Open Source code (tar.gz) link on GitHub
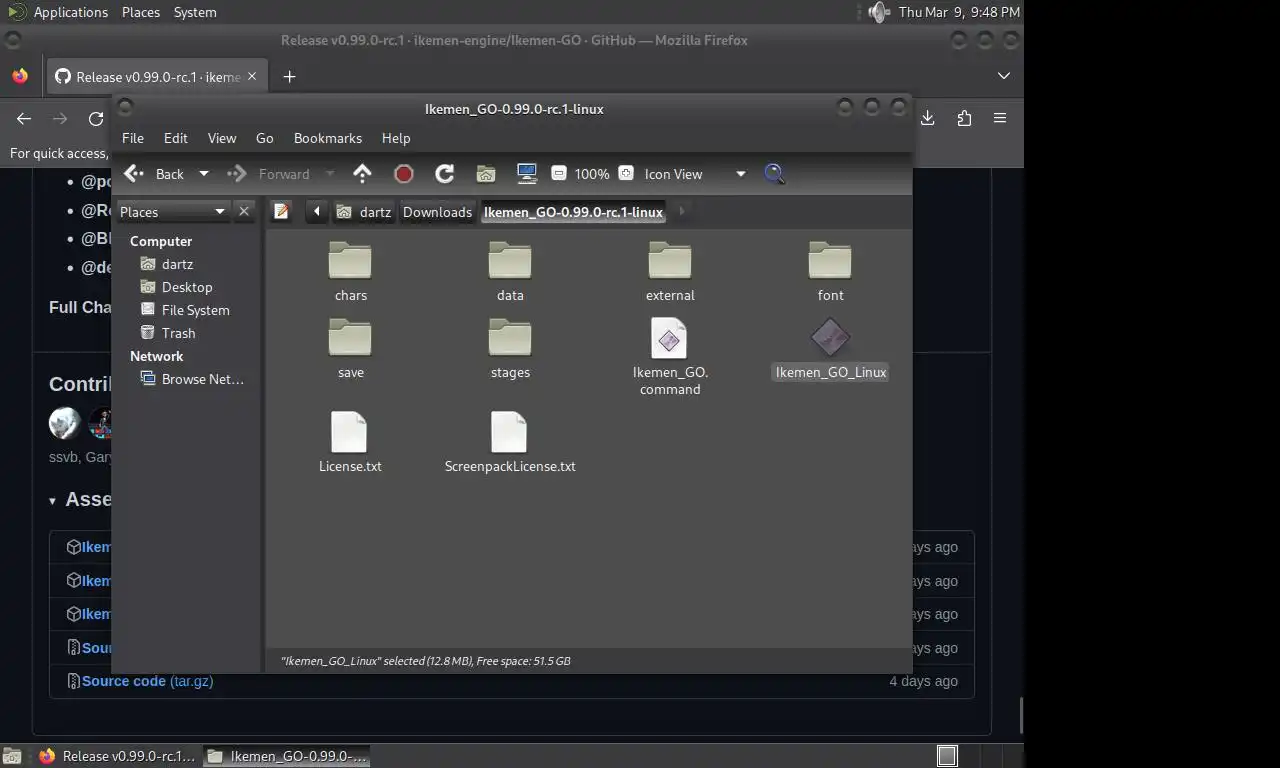The height and width of the screenshot is (768, 1280). (x=147, y=681)
